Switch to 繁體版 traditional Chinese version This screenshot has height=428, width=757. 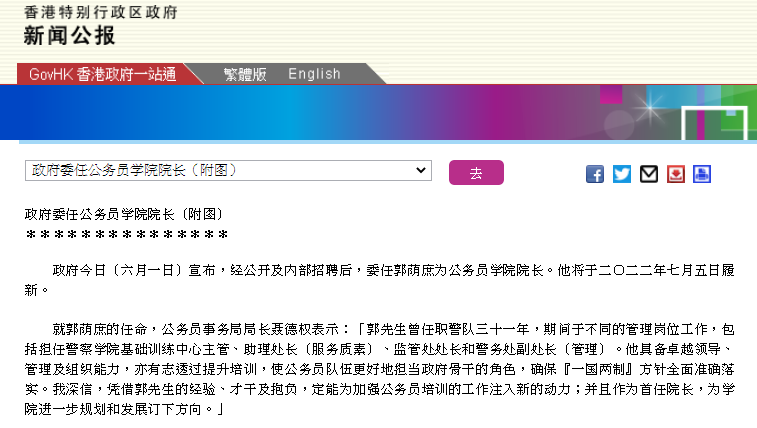[x=245, y=74]
